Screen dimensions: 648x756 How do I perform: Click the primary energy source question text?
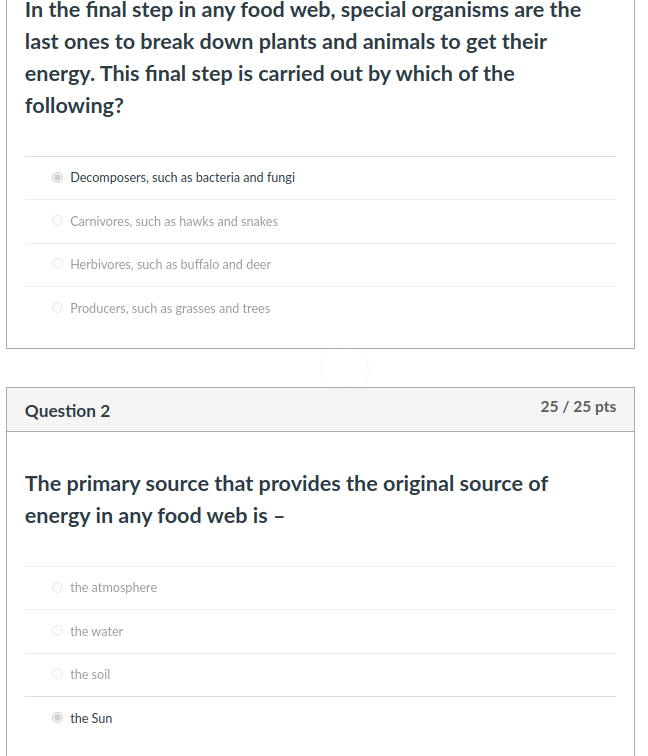286,500
